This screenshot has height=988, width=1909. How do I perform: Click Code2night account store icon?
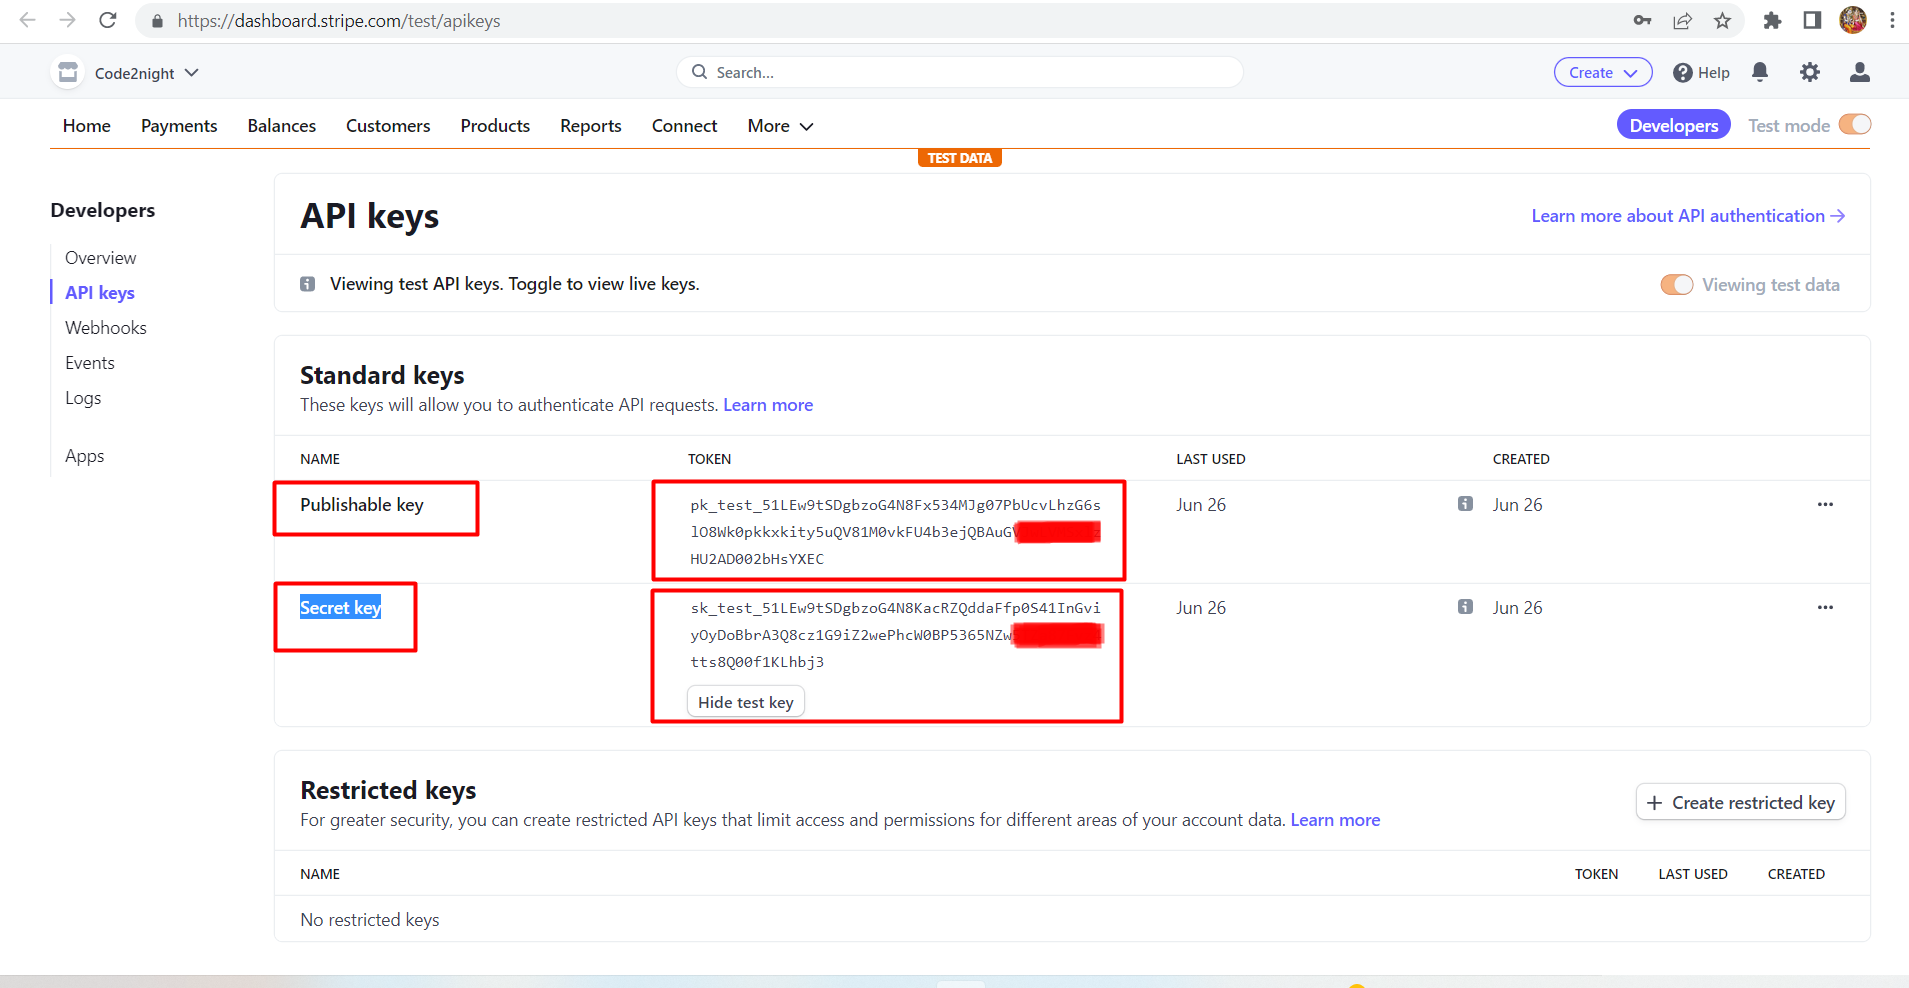pos(67,72)
